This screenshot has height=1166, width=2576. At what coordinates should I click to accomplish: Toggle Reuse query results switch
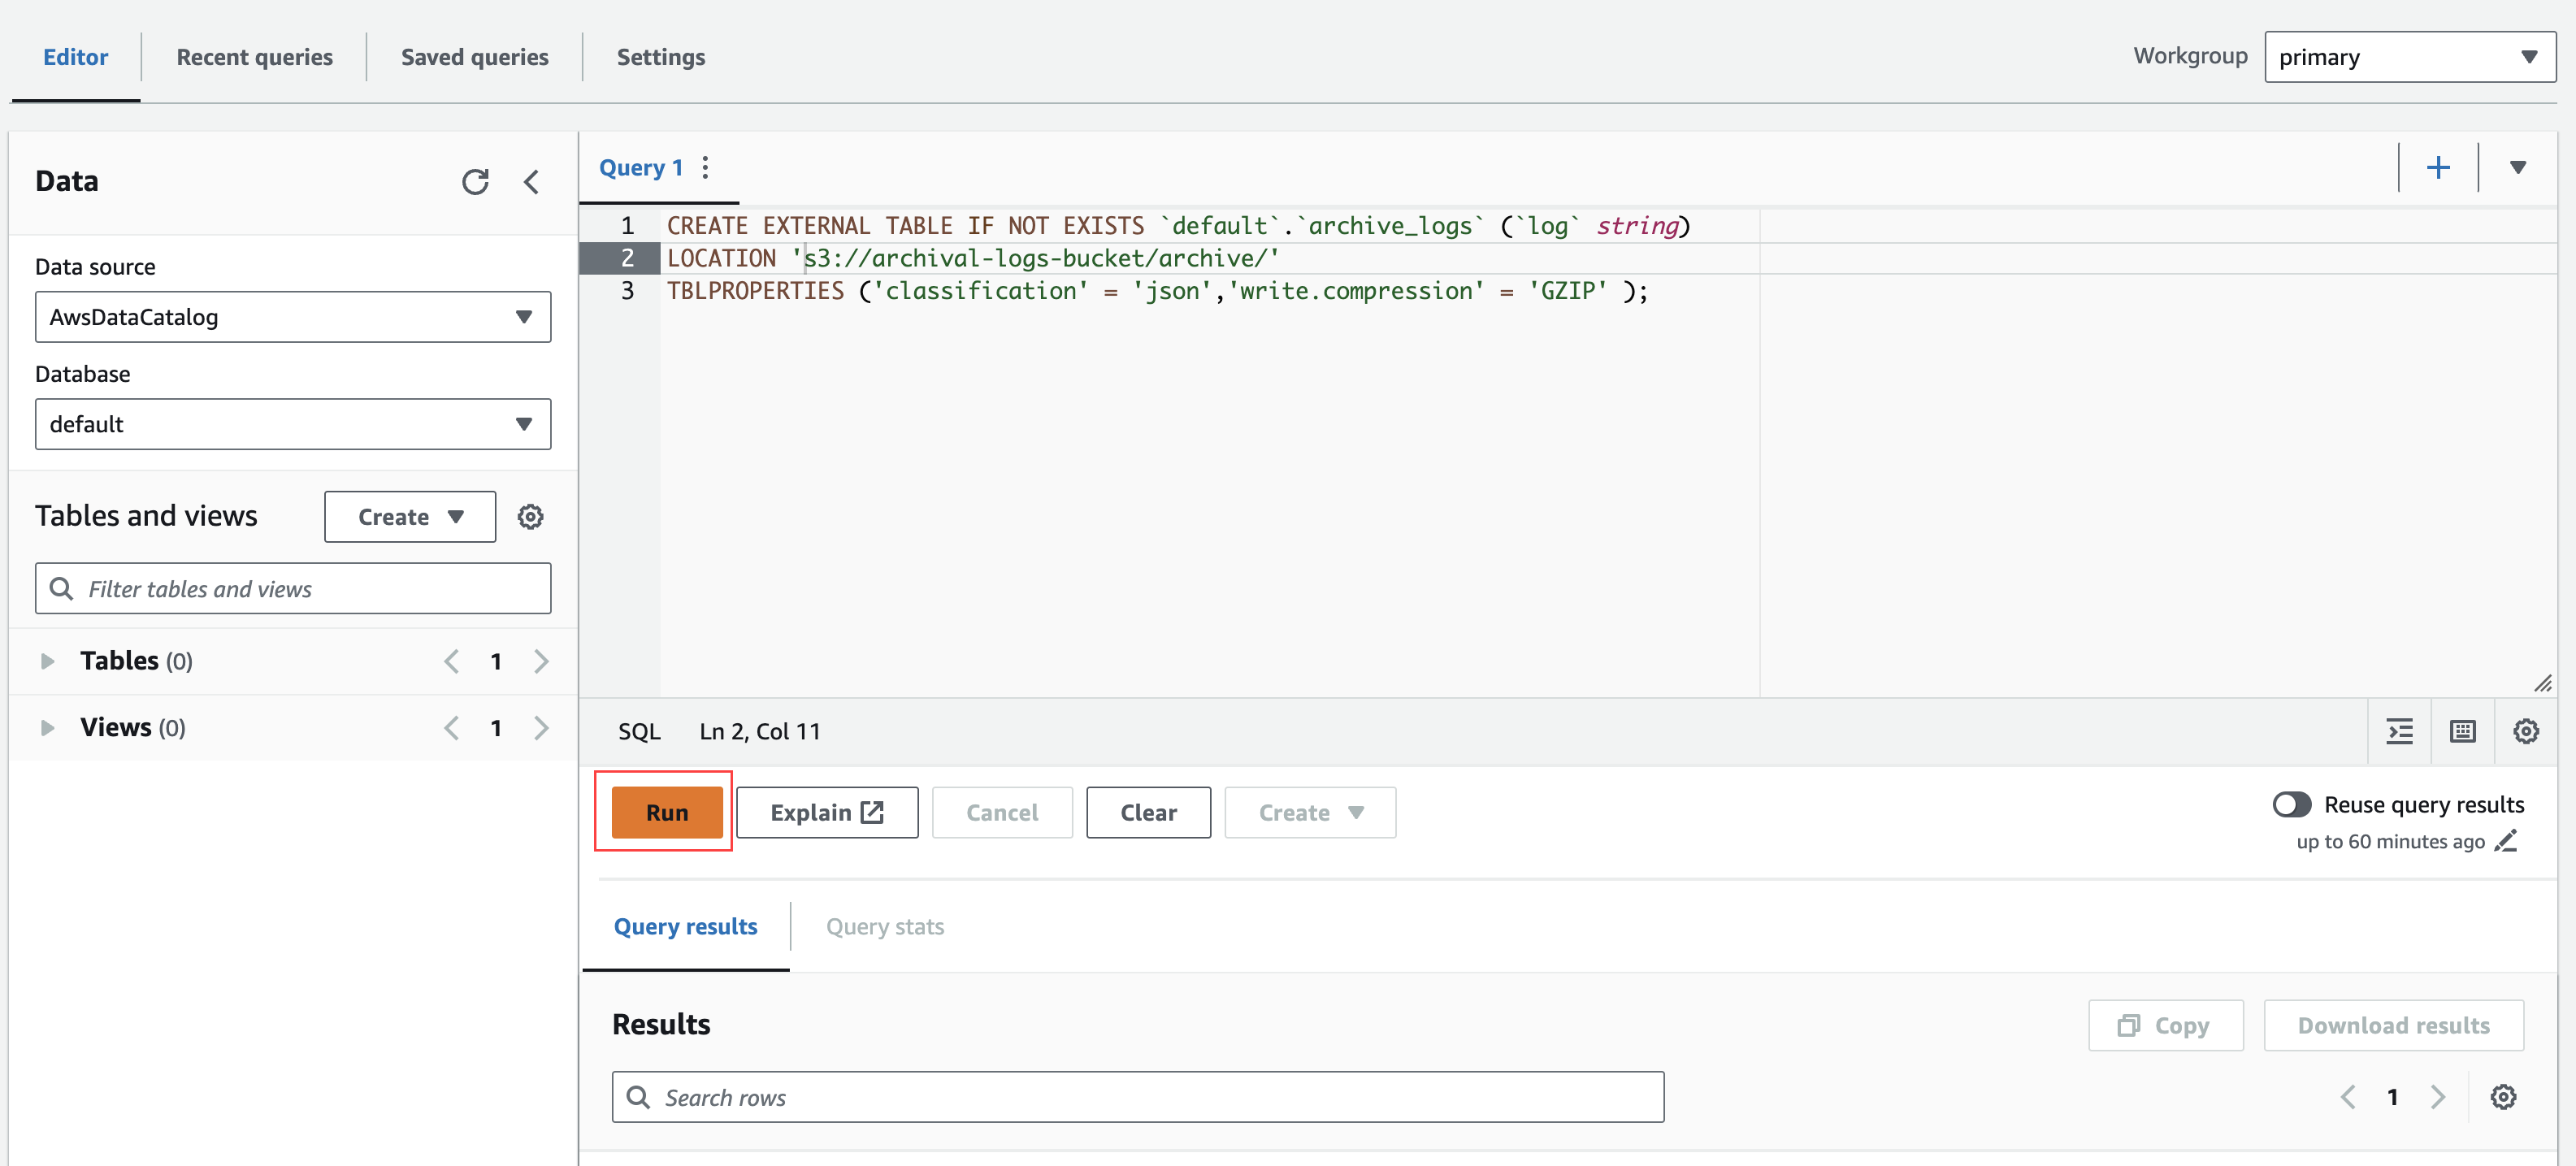(2292, 805)
